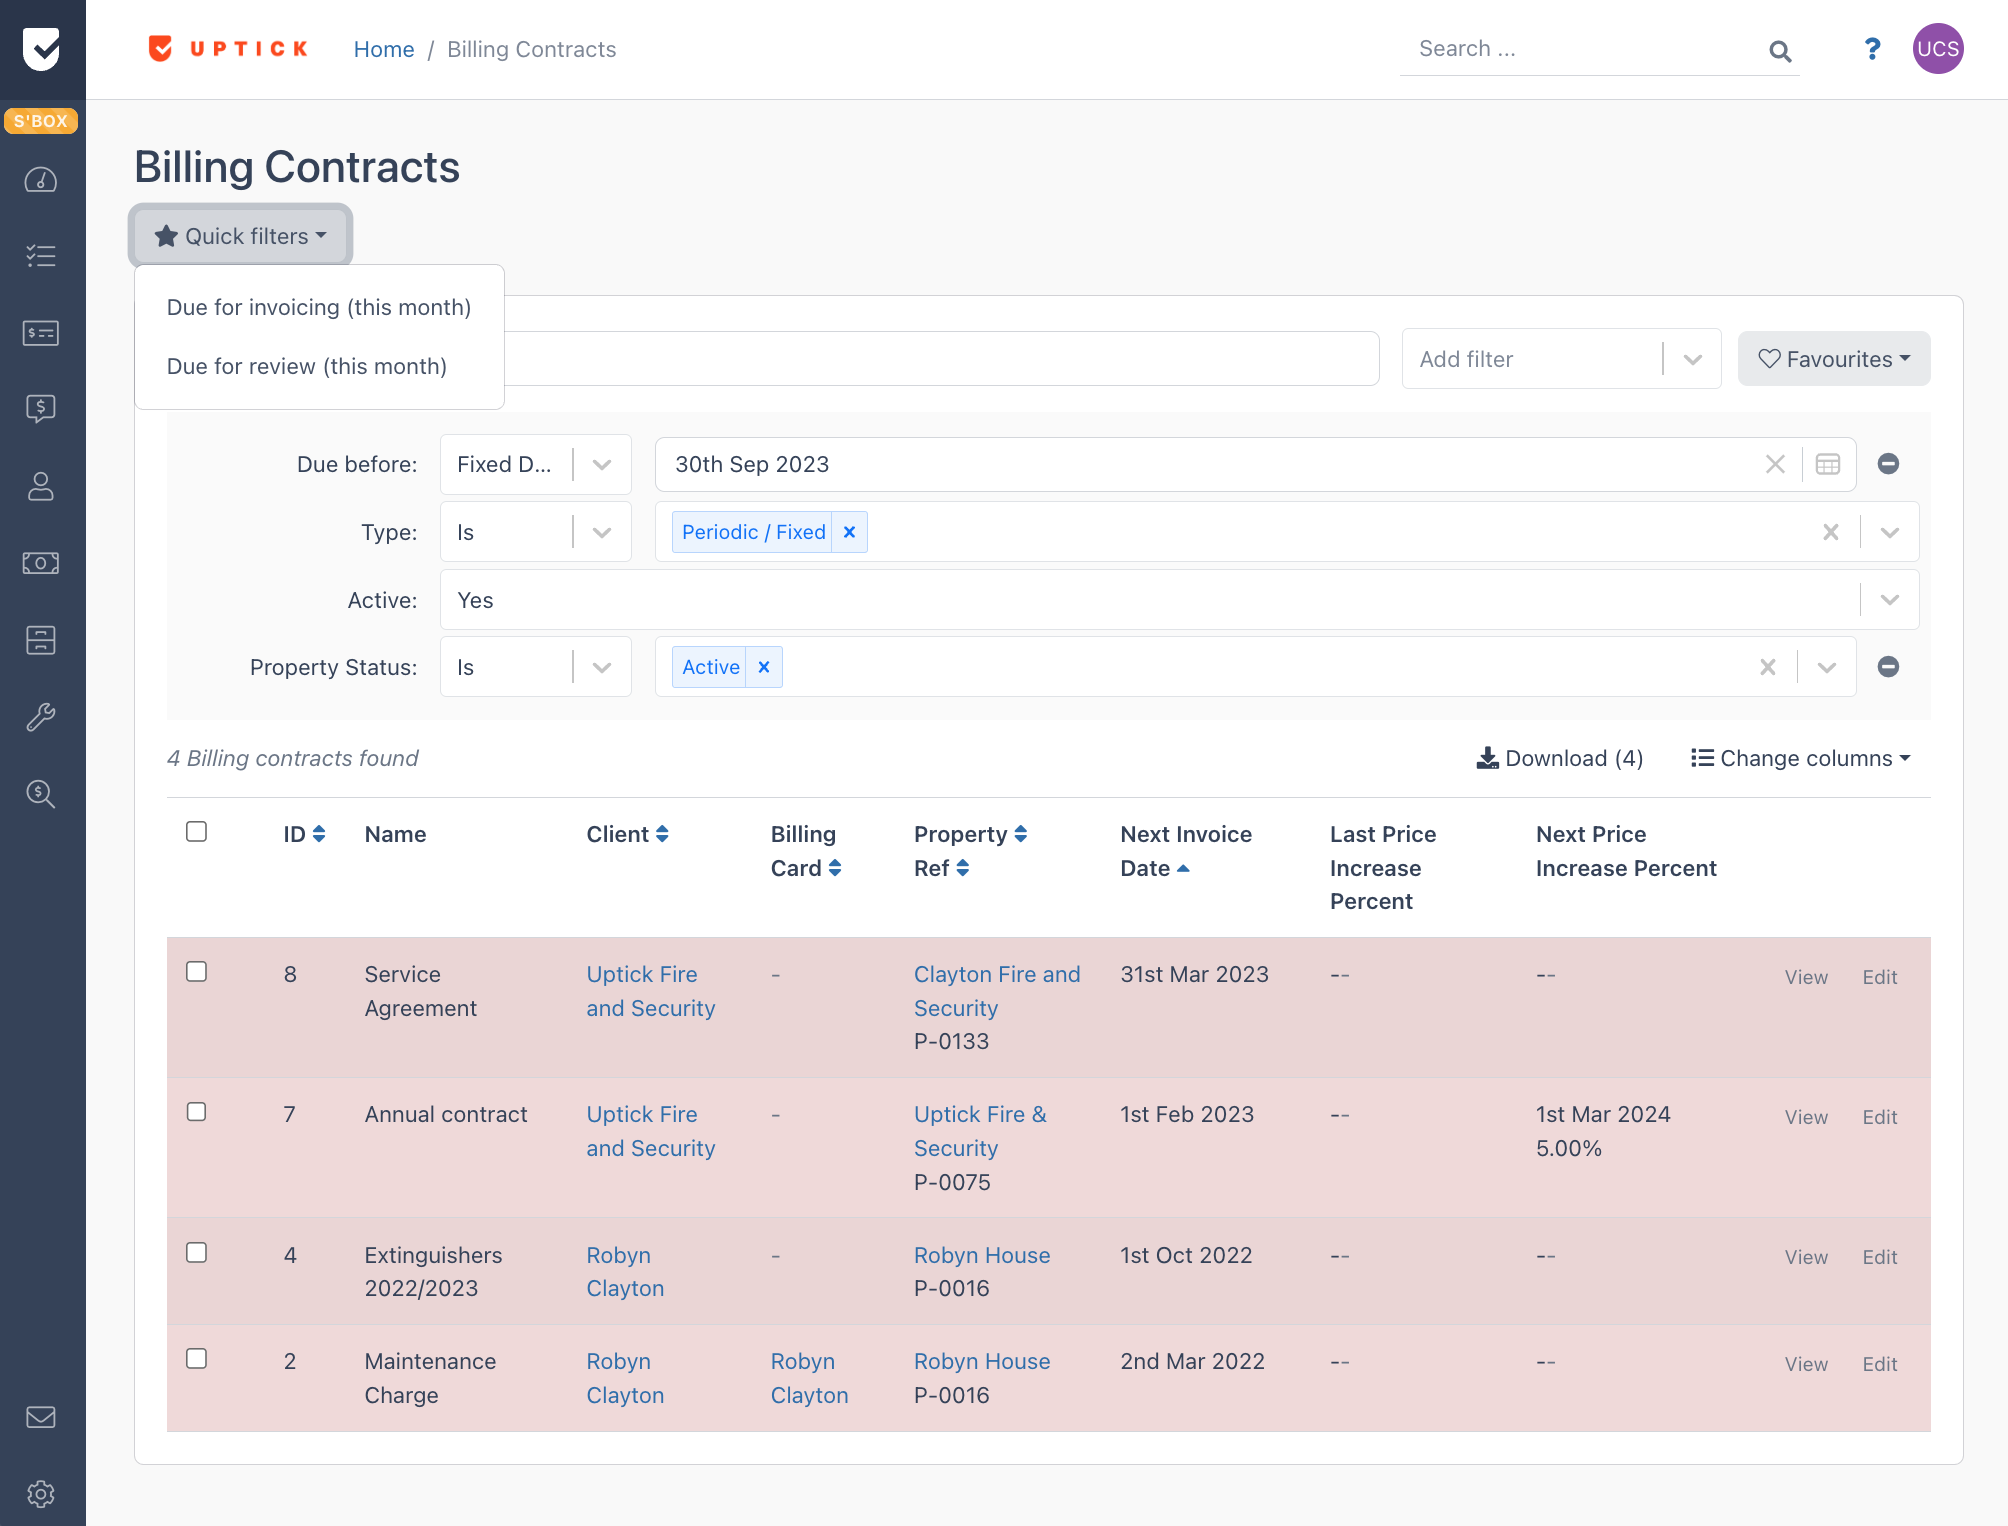
Task: Clear all Property Status filter values
Action: 1768,667
